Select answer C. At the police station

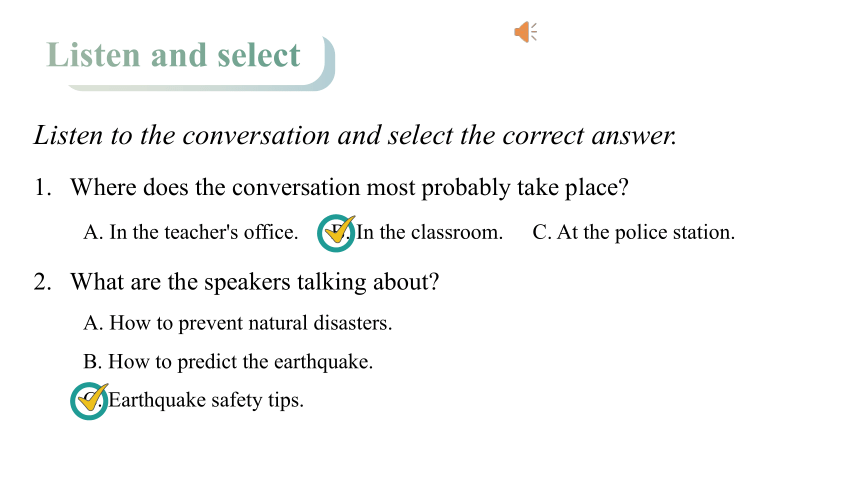[x=633, y=232]
